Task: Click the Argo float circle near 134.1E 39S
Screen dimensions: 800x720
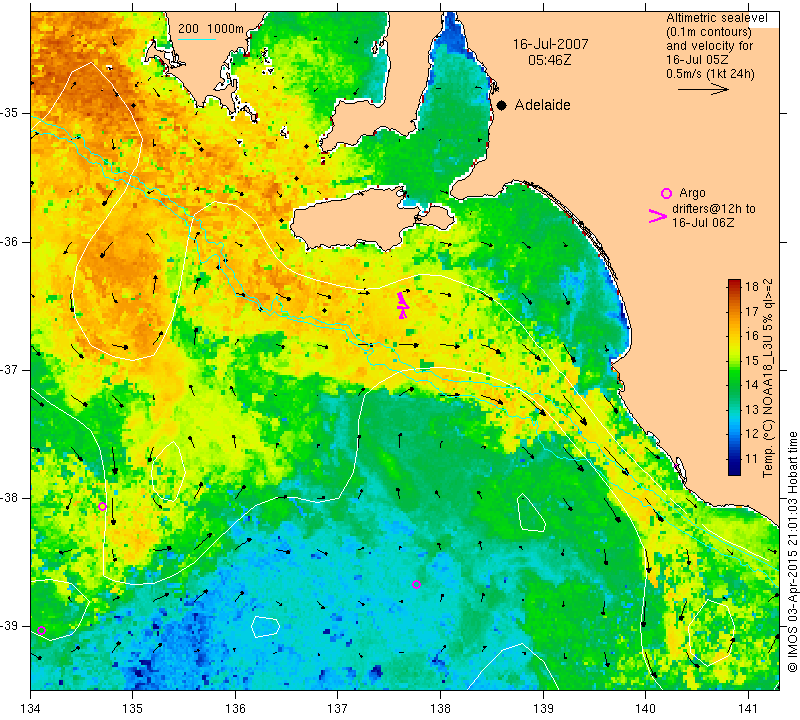Action: 42,631
